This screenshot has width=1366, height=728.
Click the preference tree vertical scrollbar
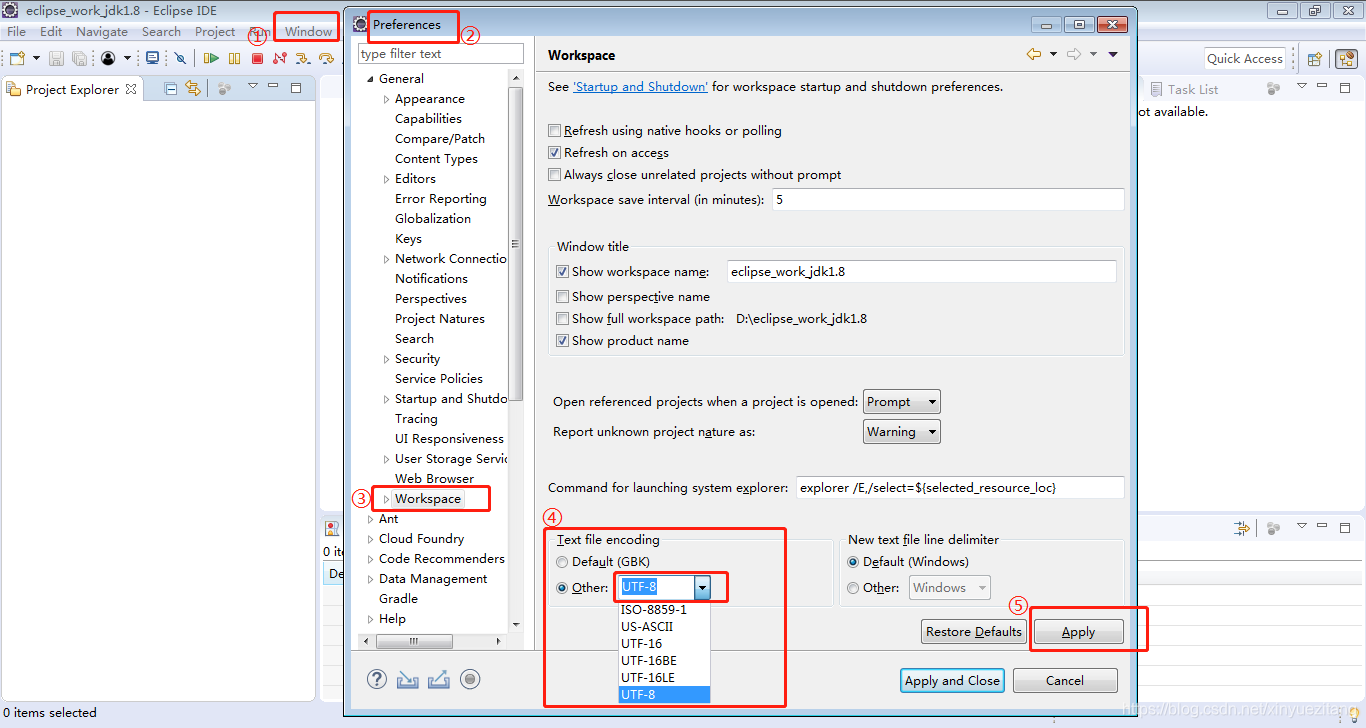(516, 243)
